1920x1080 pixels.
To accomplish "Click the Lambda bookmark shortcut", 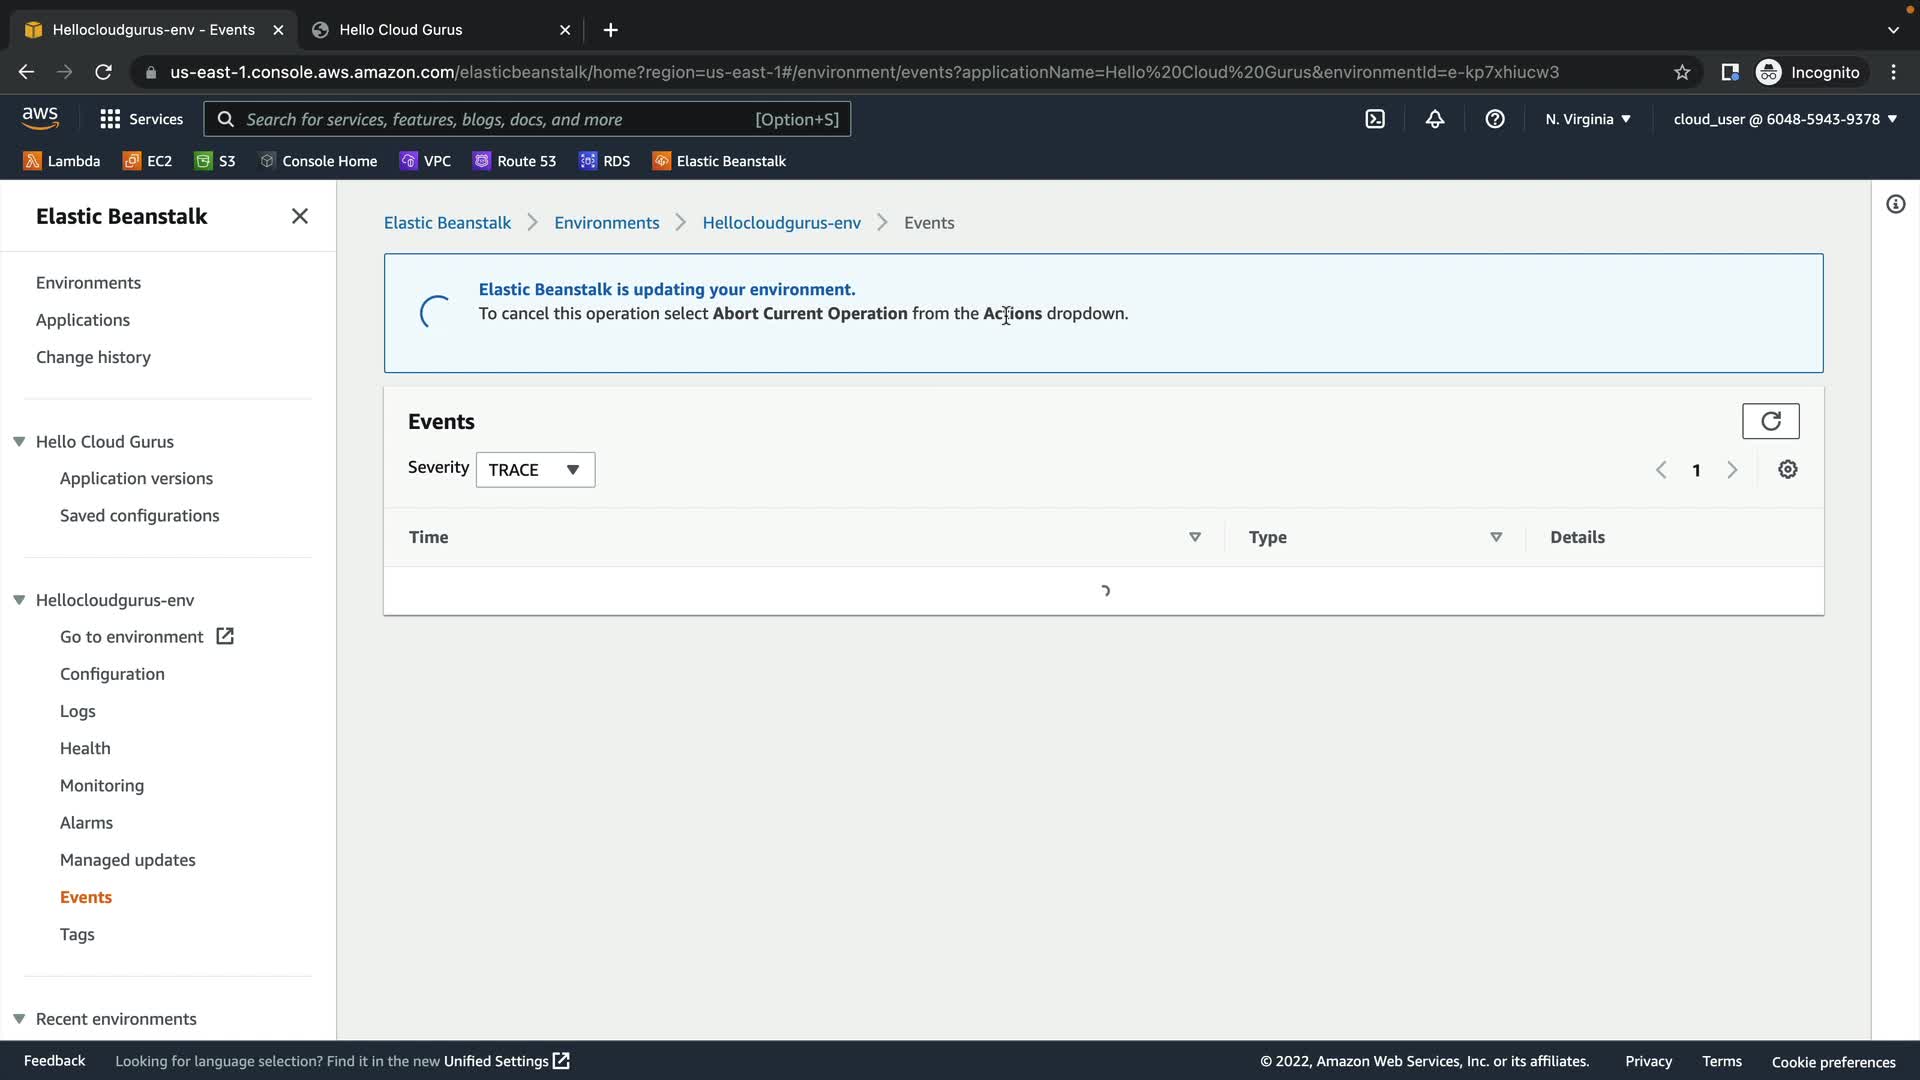I will coord(62,161).
